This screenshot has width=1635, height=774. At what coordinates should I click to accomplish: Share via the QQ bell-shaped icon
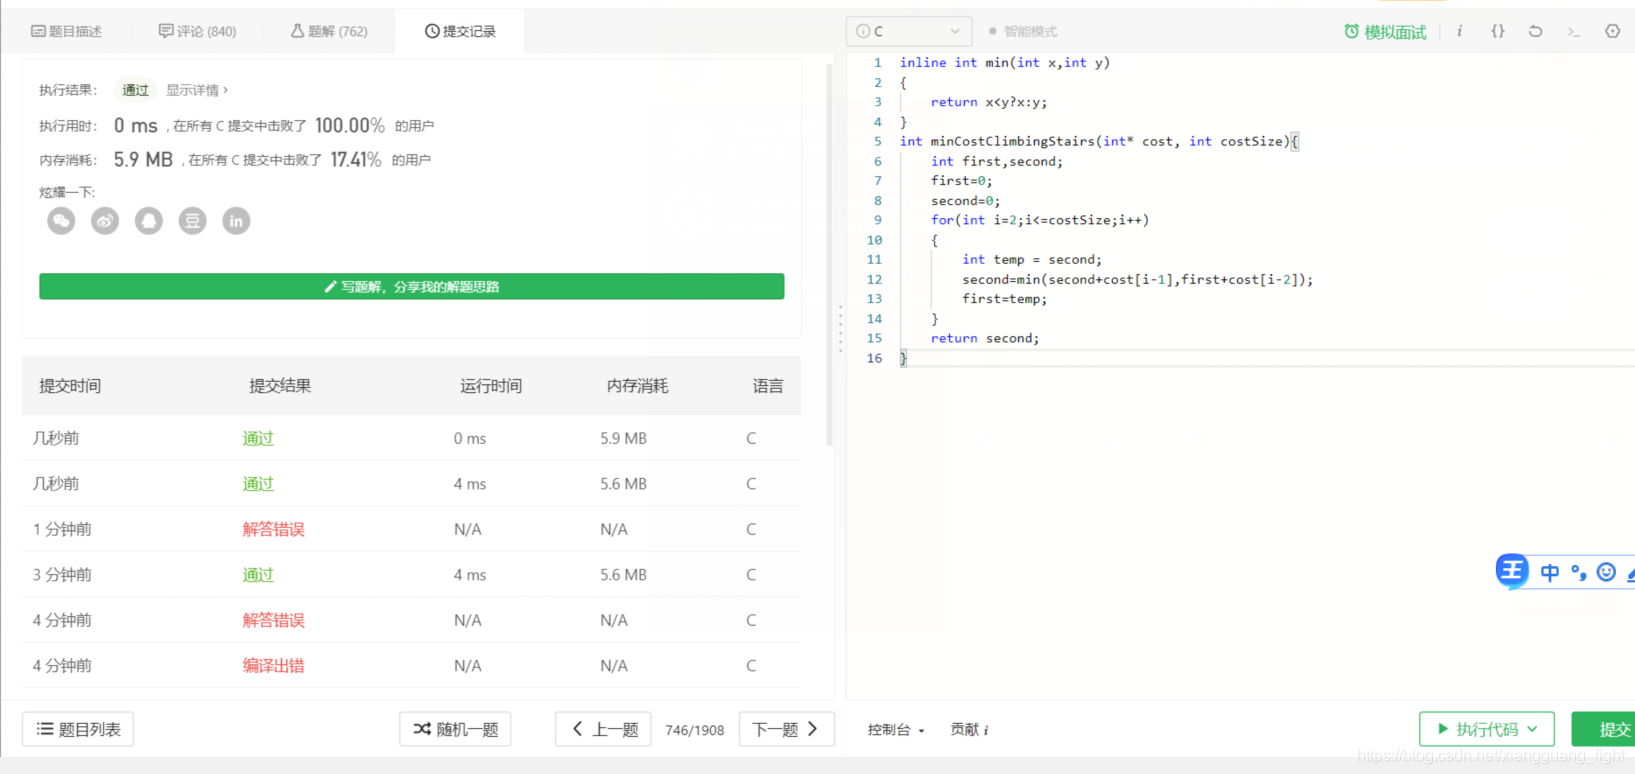149,221
